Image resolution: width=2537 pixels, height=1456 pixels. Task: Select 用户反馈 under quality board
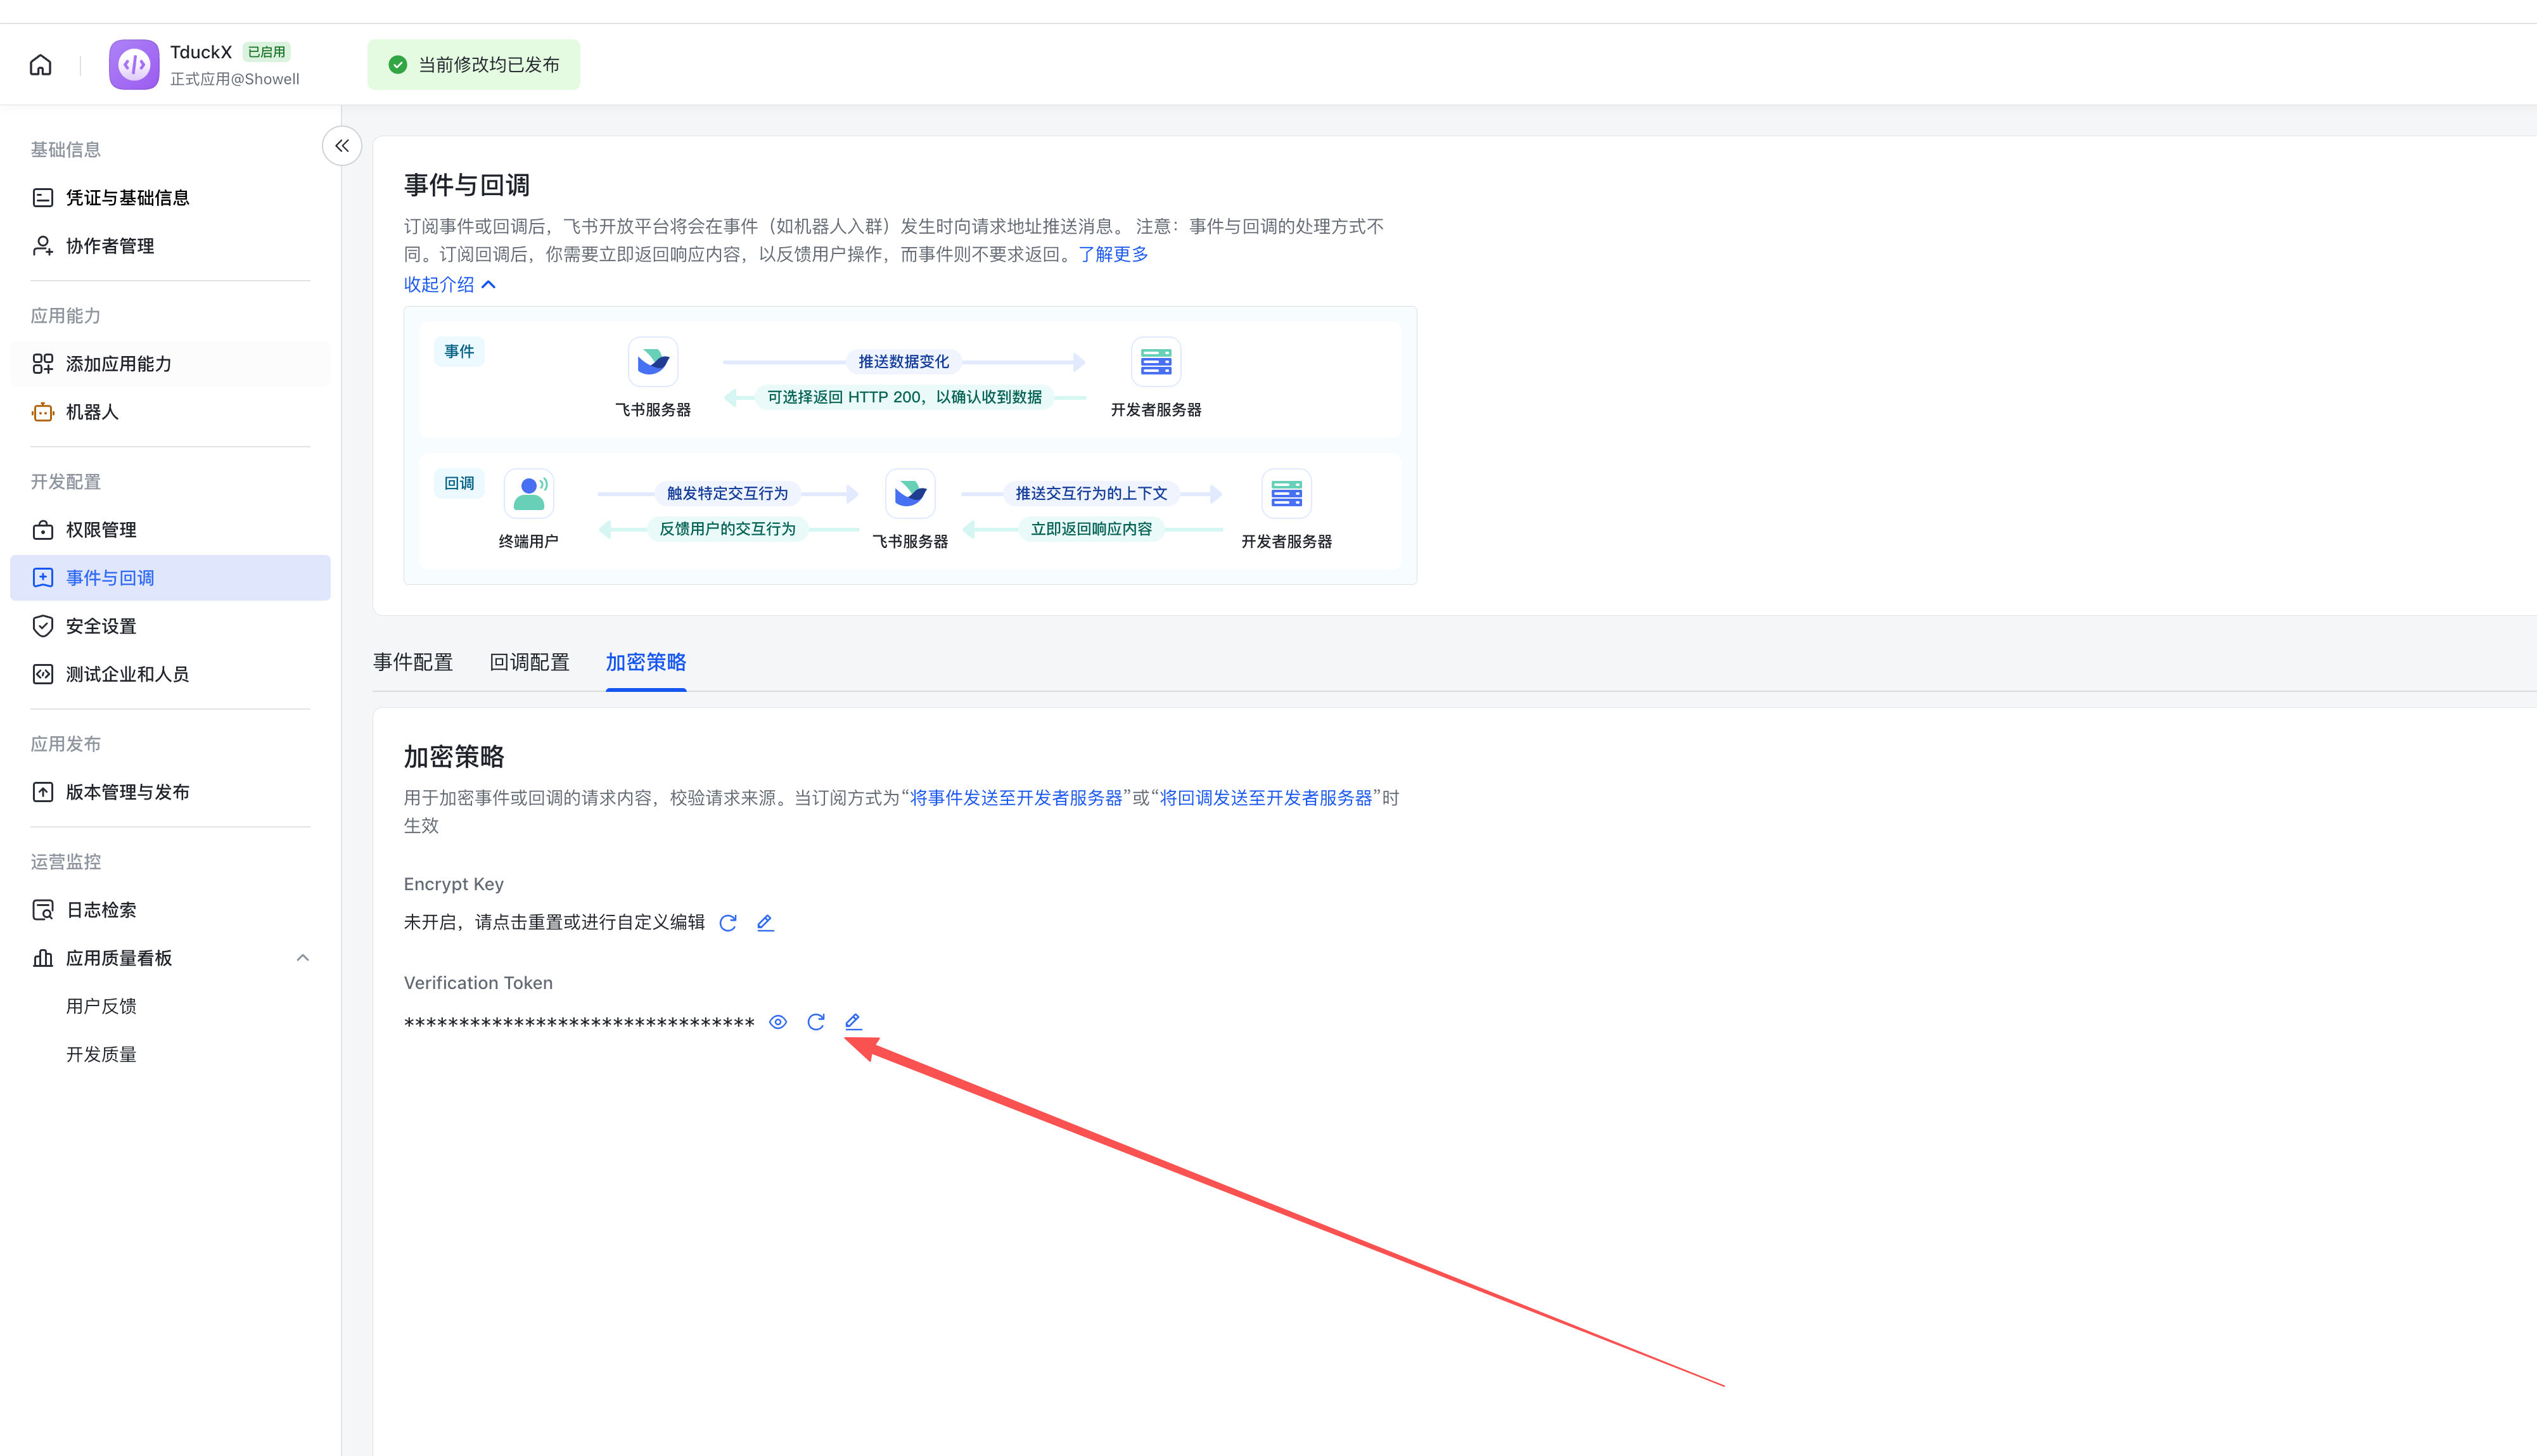pyautogui.click(x=101, y=1006)
